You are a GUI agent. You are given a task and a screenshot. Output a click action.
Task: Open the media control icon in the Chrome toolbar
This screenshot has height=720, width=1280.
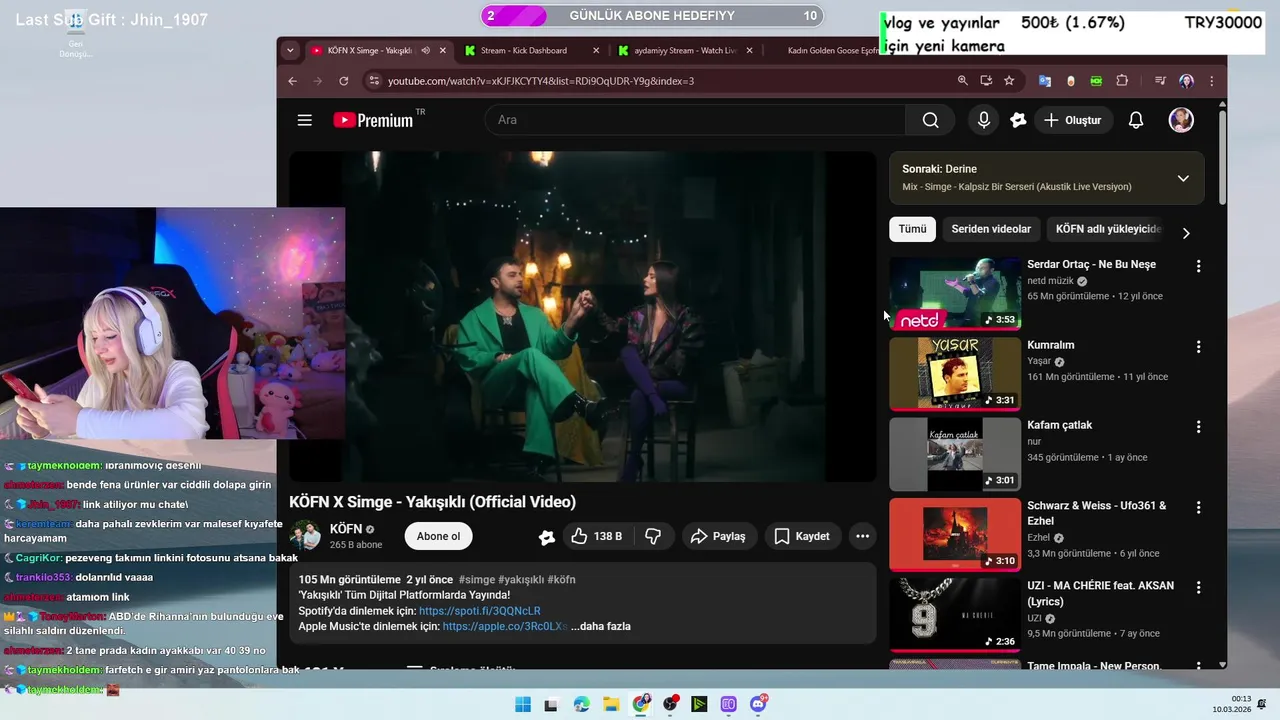coord(1160,81)
